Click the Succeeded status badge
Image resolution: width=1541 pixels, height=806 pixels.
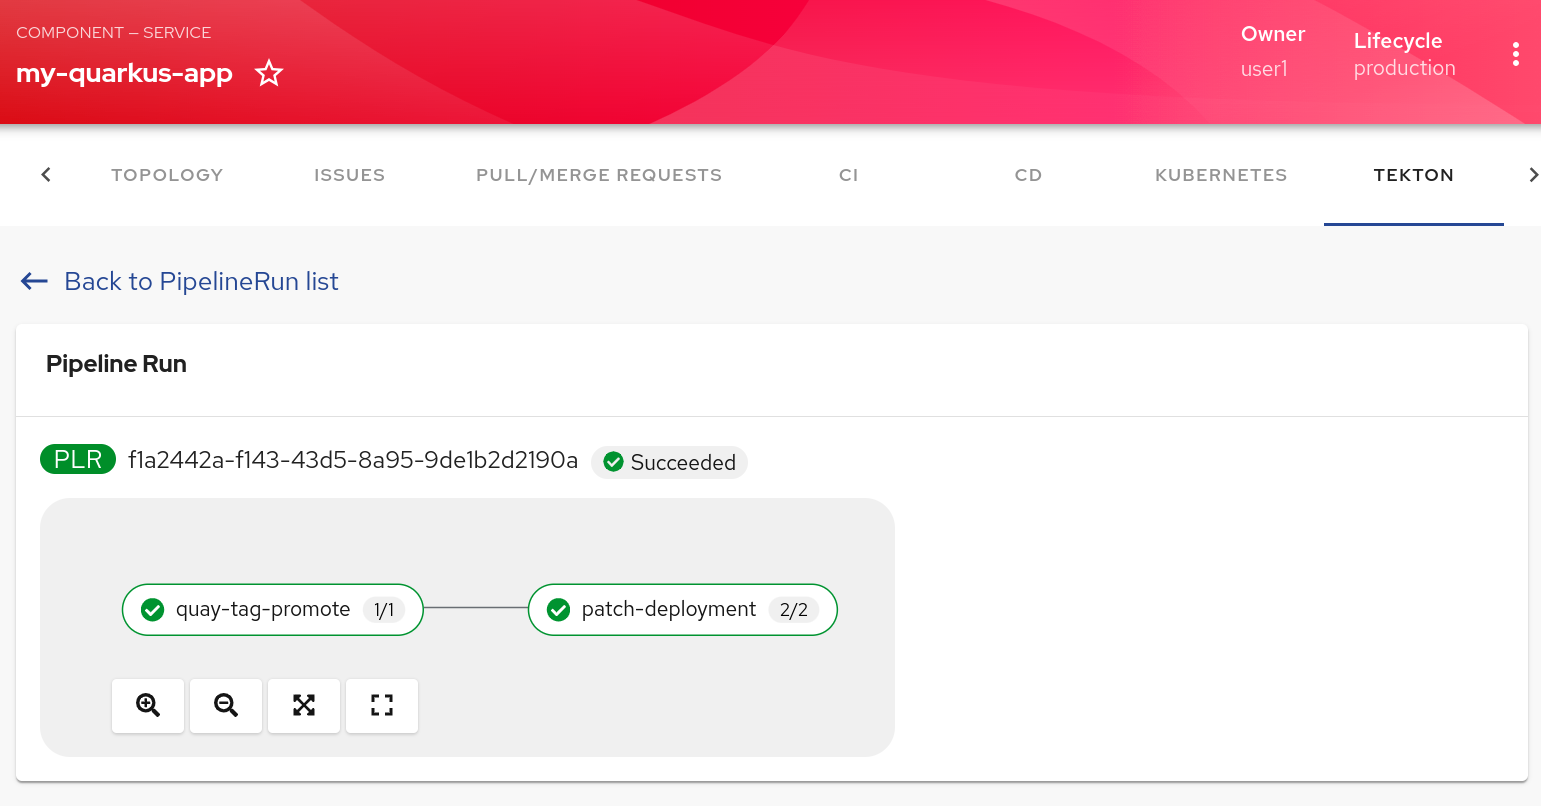point(670,462)
